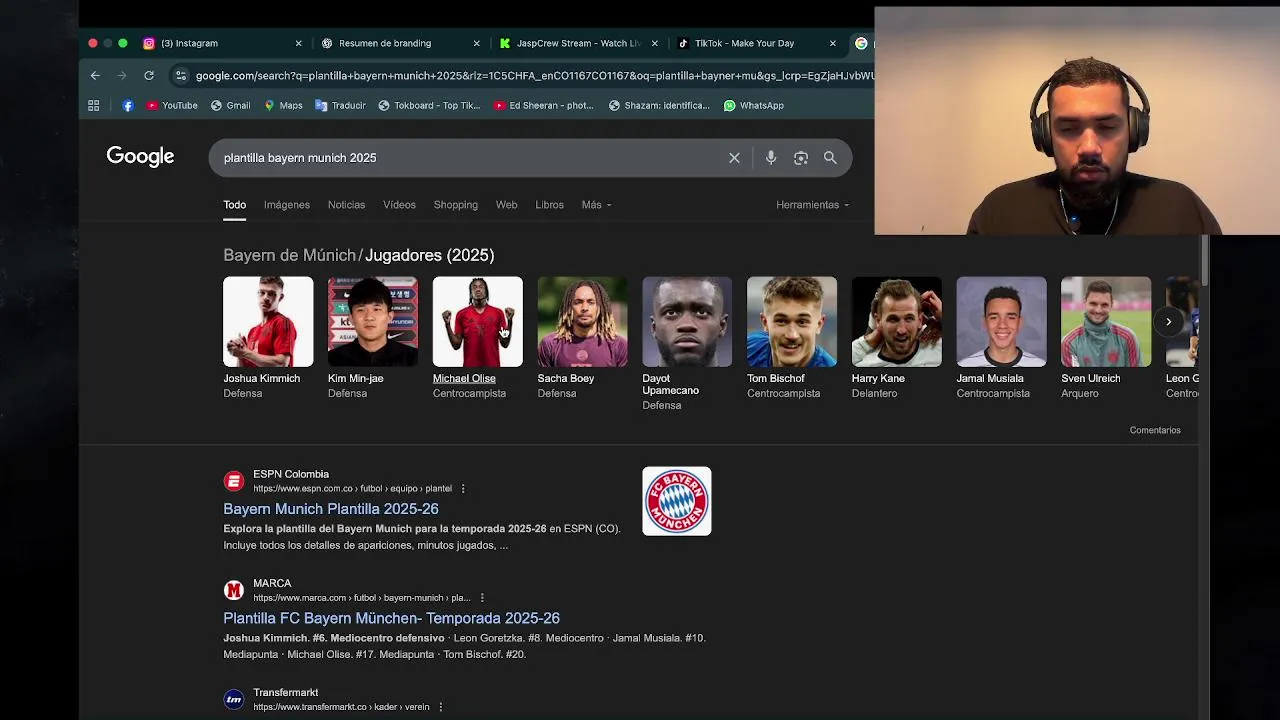Open the Shazam bookmark

[x=659, y=105]
